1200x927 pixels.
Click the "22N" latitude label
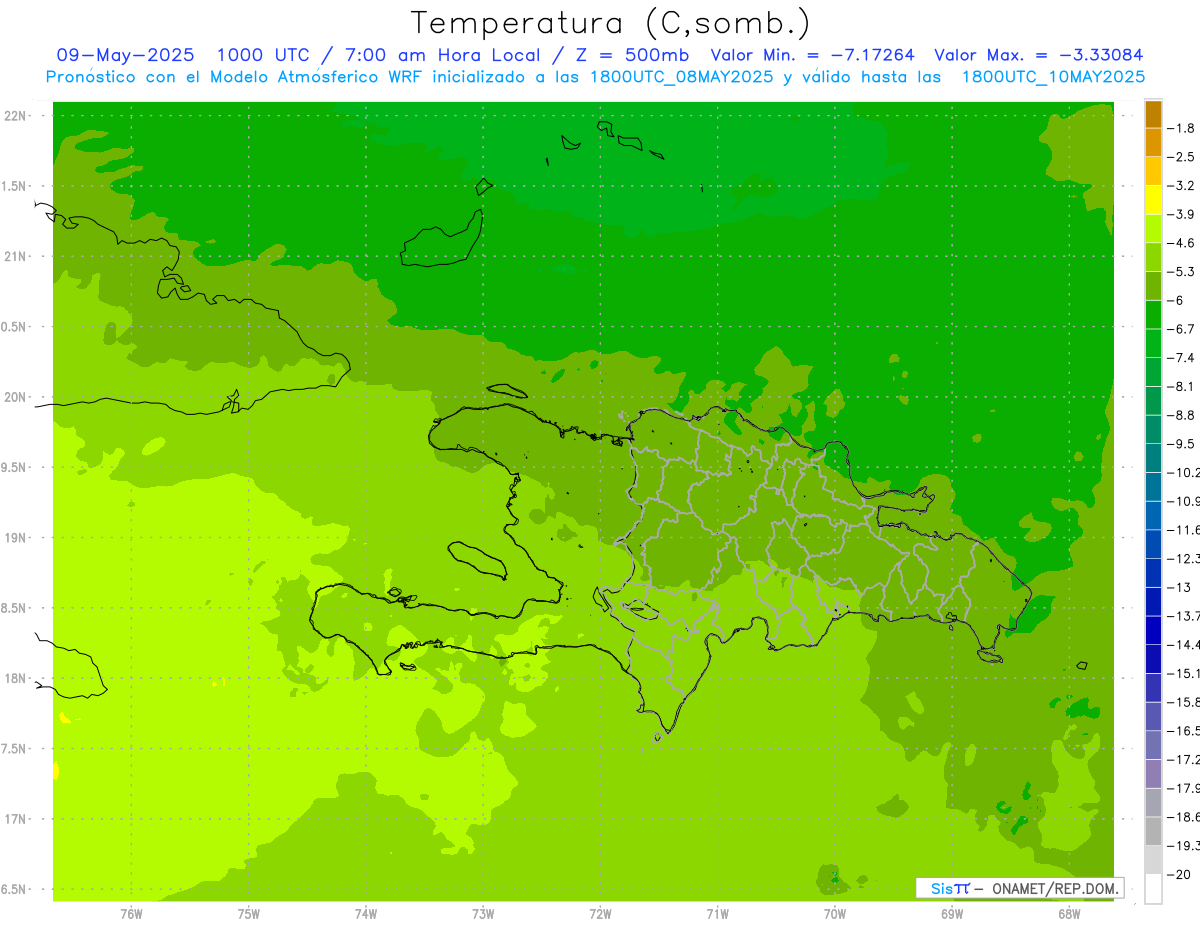click(16, 116)
